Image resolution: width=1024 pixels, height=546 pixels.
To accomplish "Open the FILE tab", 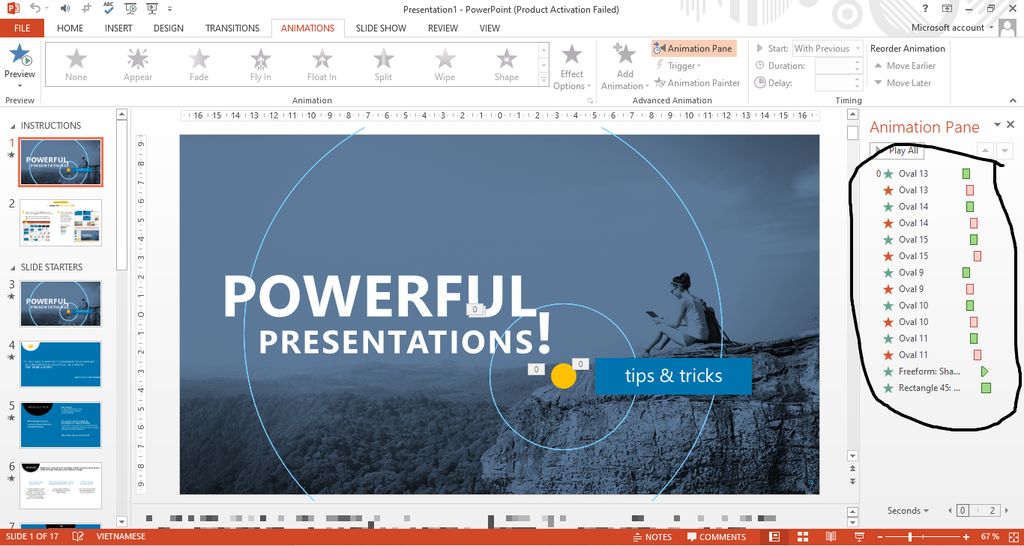I will (x=22, y=28).
